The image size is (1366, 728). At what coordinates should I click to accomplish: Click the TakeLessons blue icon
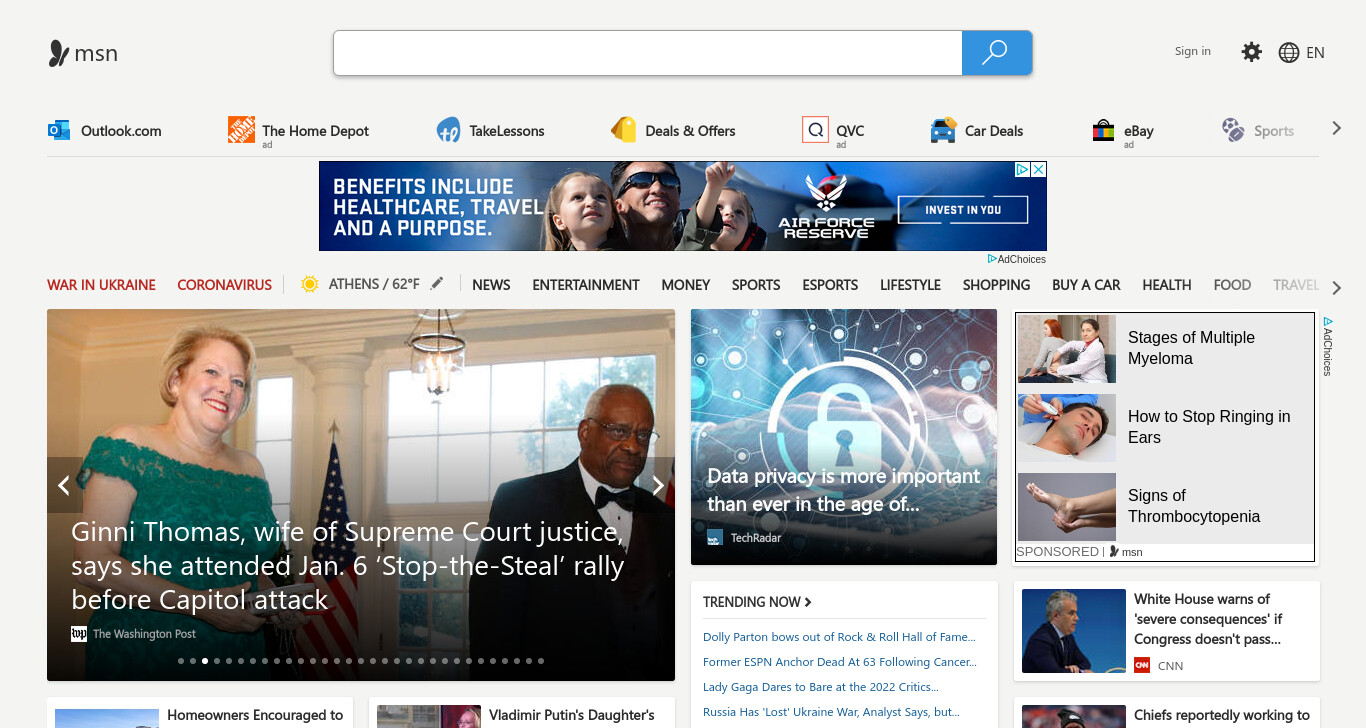pos(448,130)
